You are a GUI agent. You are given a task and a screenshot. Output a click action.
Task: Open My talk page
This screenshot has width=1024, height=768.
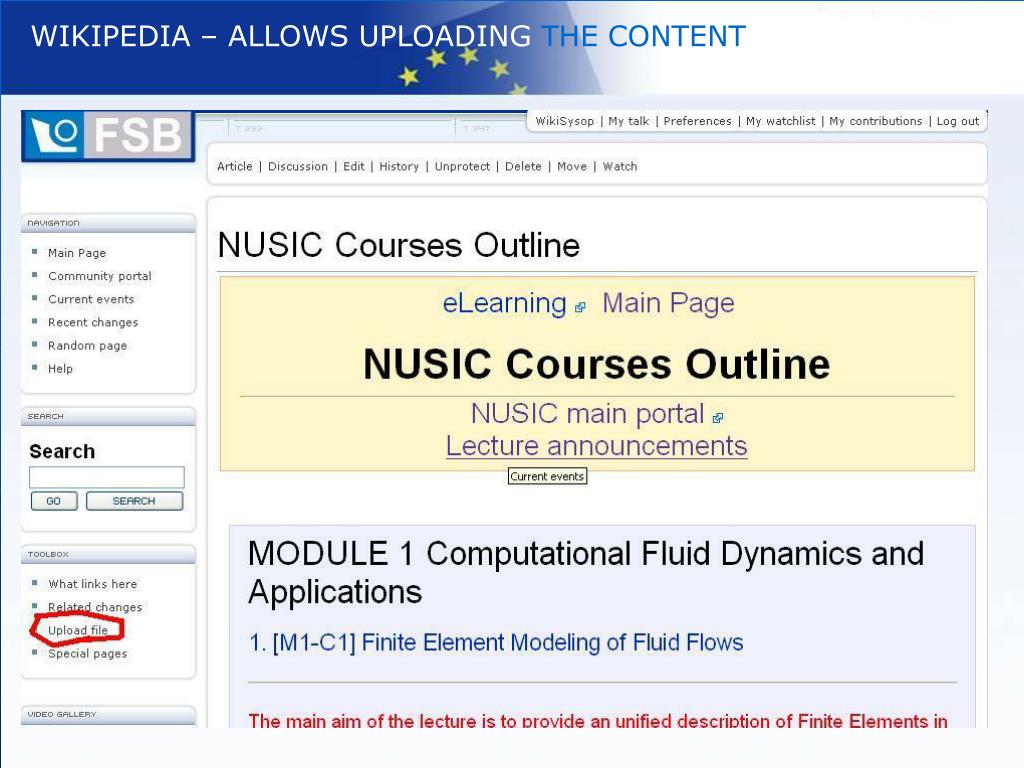tap(628, 121)
